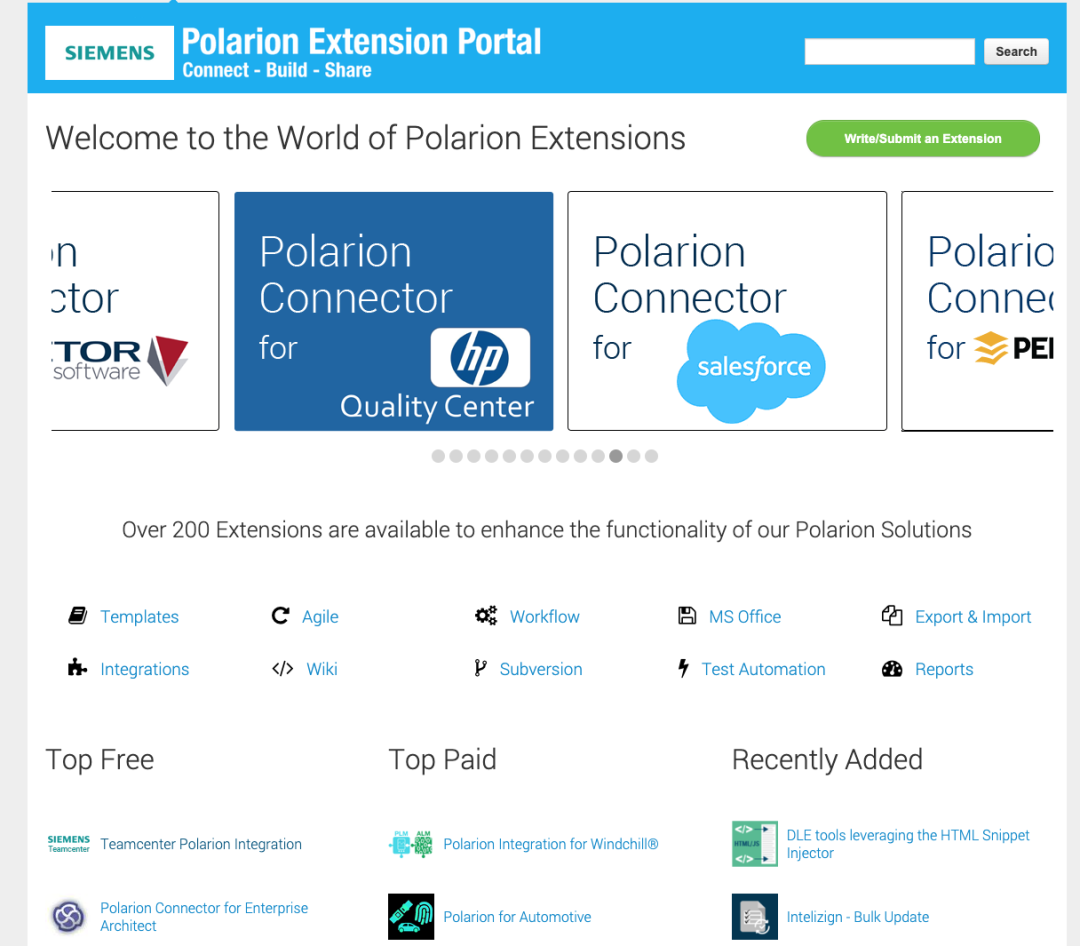This screenshot has width=1080, height=946.
Task: Click the Export & Import copy icon
Action: coord(892,616)
